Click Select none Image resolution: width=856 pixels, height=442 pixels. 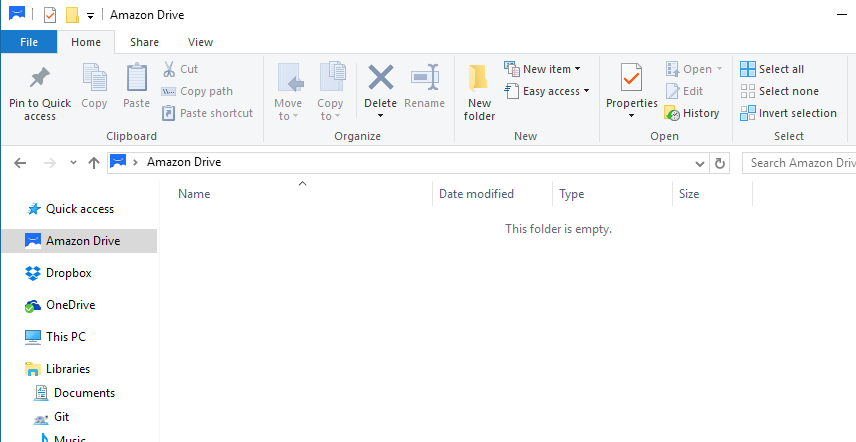click(x=780, y=91)
